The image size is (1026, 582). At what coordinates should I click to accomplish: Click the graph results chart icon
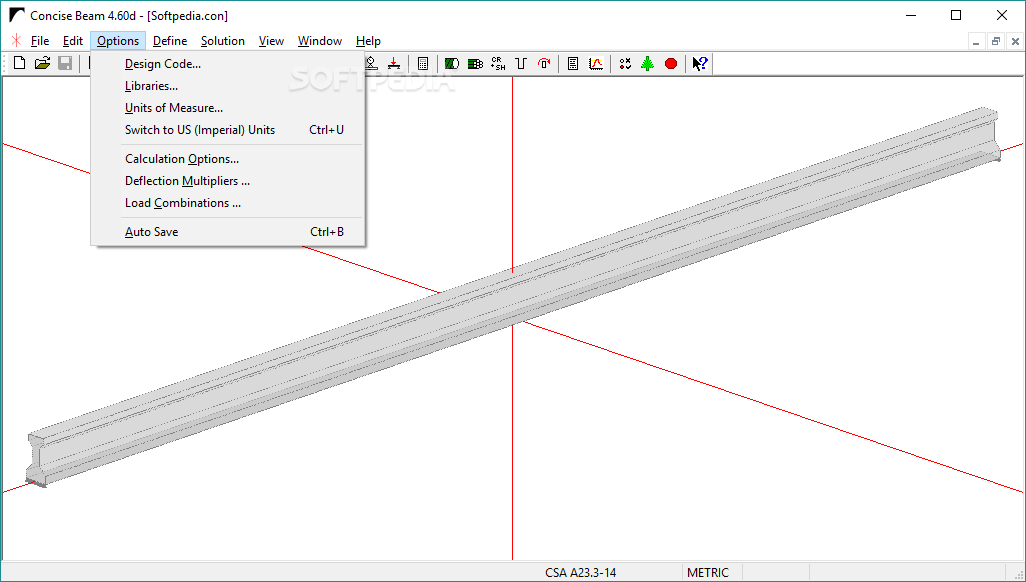tap(595, 64)
